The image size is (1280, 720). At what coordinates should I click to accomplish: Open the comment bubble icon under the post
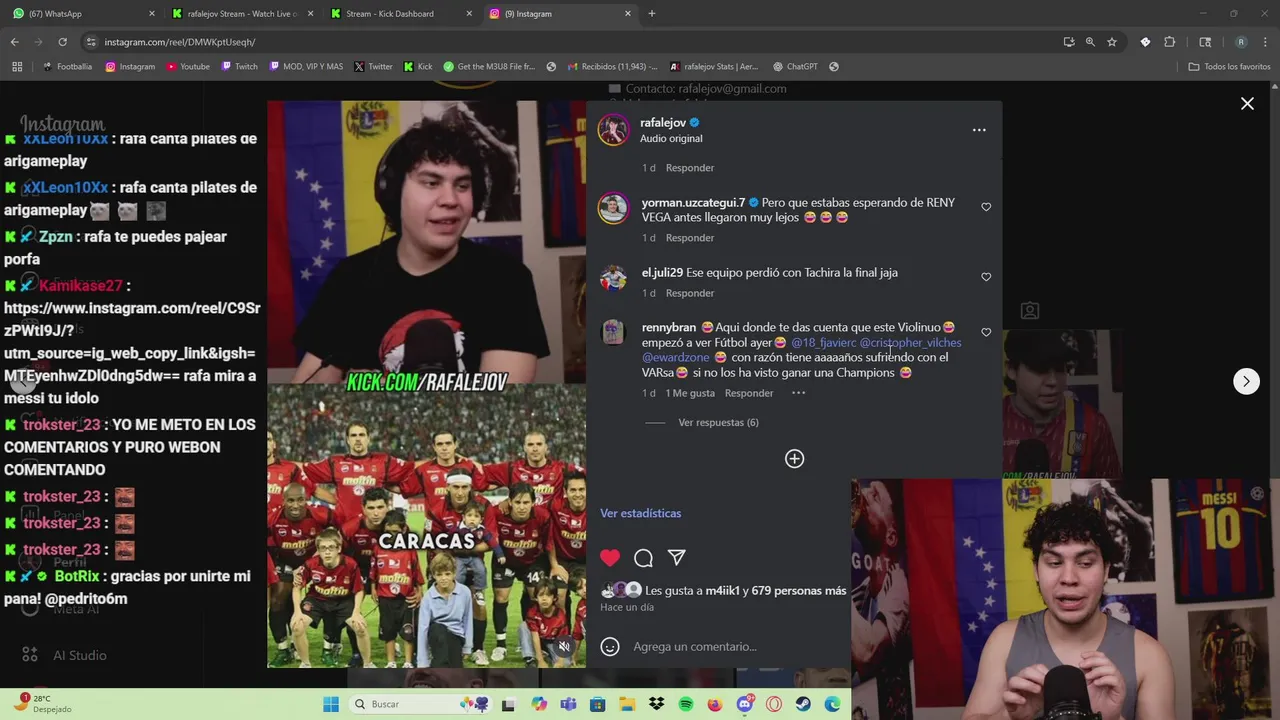644,558
